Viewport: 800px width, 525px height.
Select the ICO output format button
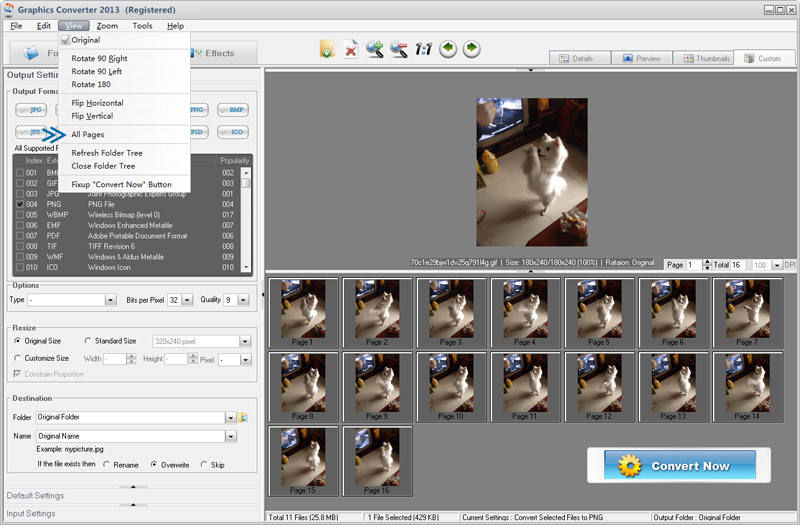pyautogui.click(x=233, y=132)
